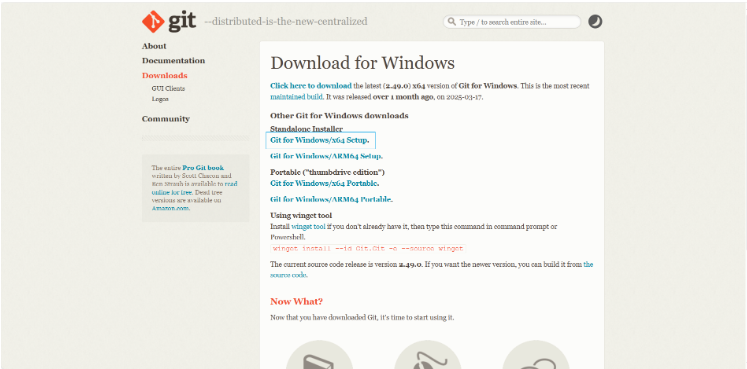
Task: Focus the site search field
Action: [512, 22]
